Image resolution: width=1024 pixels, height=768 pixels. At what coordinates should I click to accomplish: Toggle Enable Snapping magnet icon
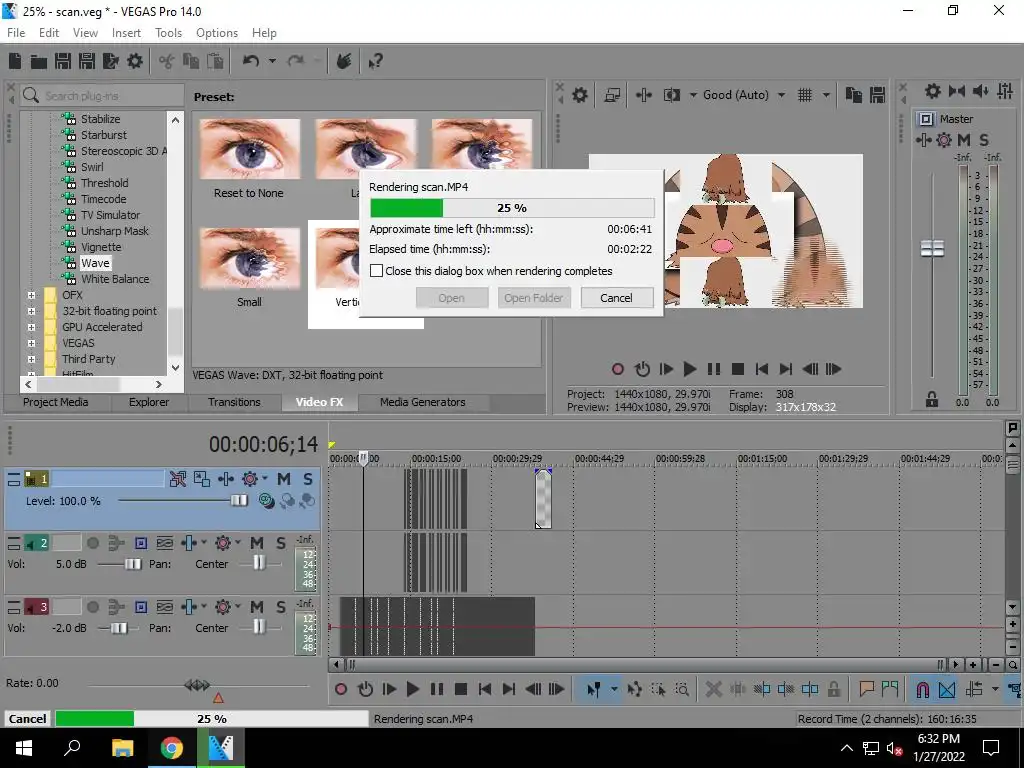(x=923, y=689)
